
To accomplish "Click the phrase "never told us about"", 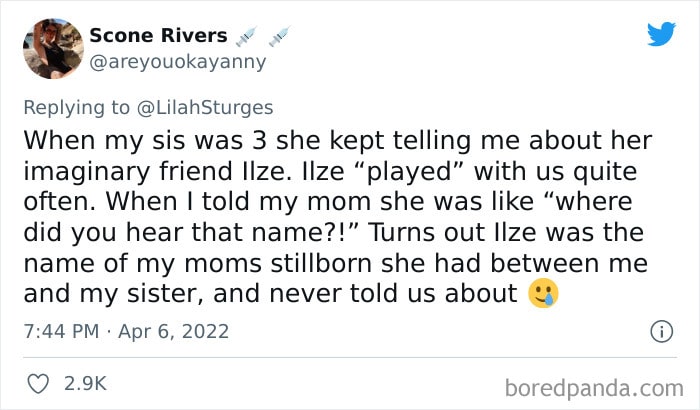I will pyautogui.click(x=394, y=293).
